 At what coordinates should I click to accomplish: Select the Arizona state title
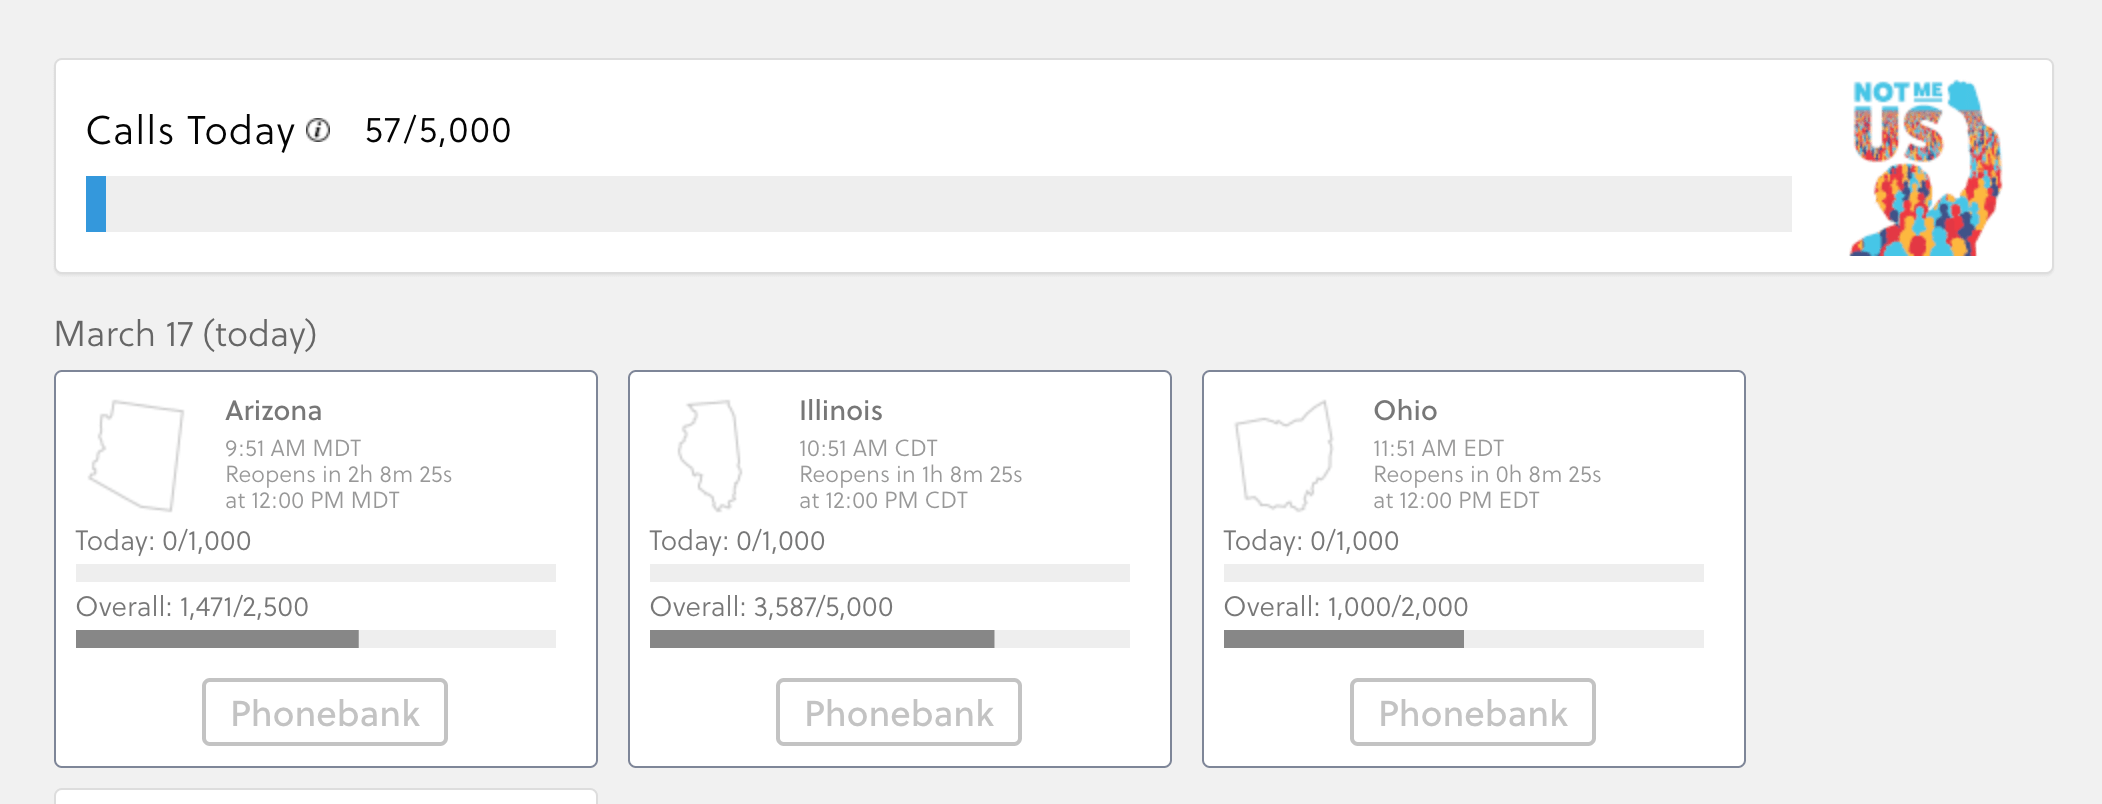[x=274, y=411]
